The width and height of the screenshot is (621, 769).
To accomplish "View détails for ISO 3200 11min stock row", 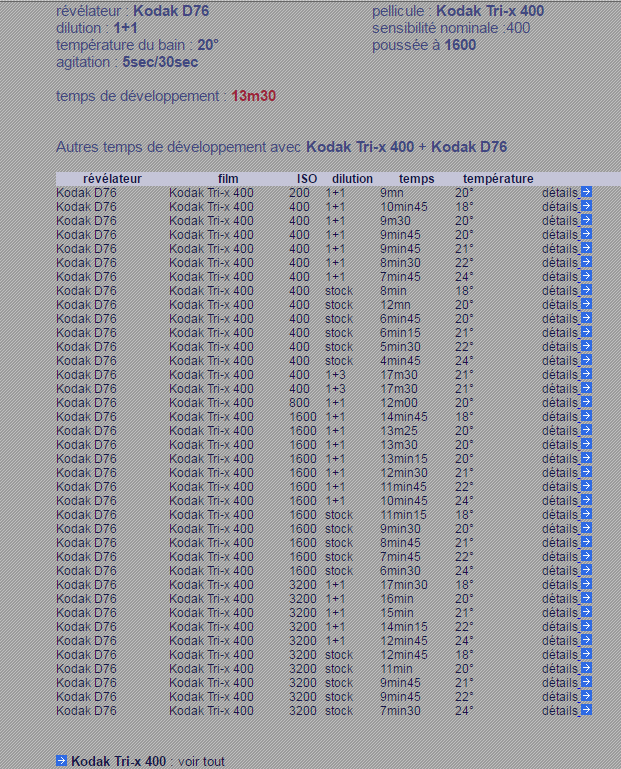I will tap(560, 668).
